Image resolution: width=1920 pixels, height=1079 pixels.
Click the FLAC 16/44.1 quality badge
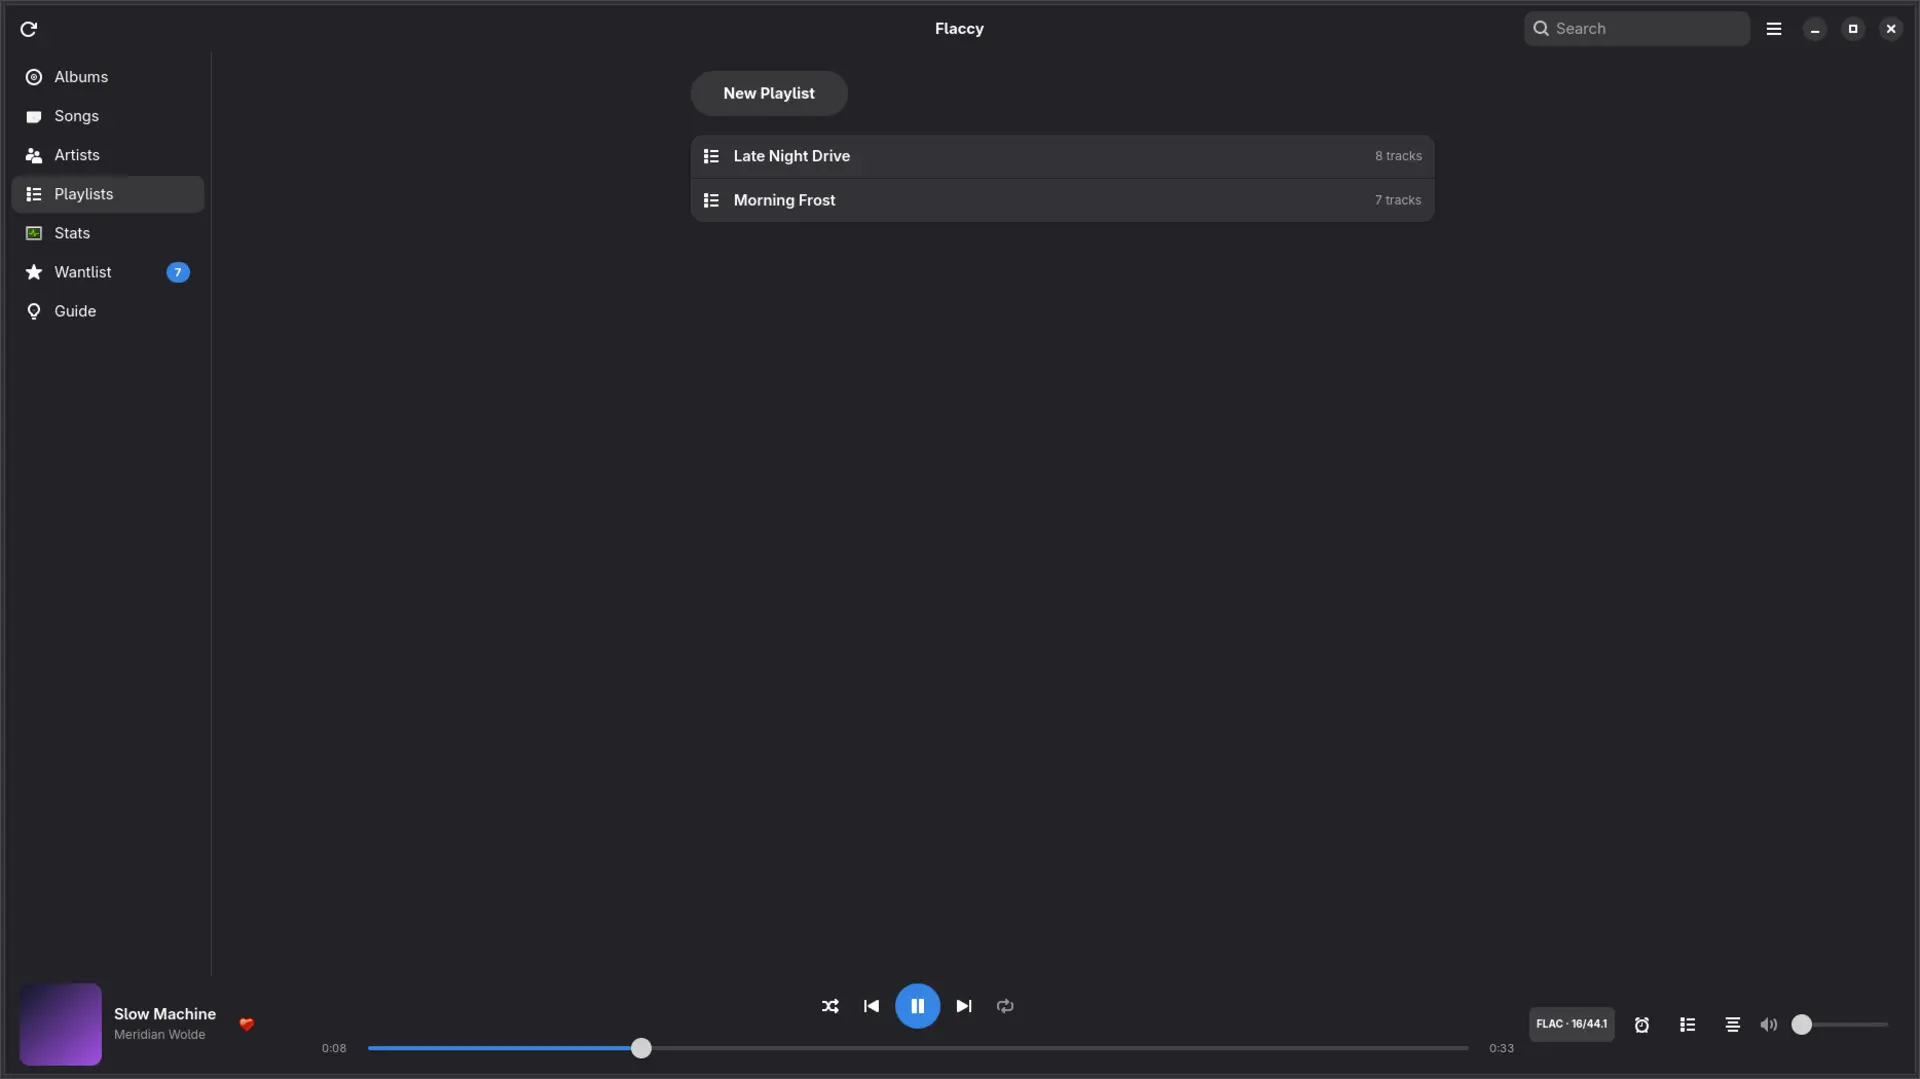pos(1572,1025)
